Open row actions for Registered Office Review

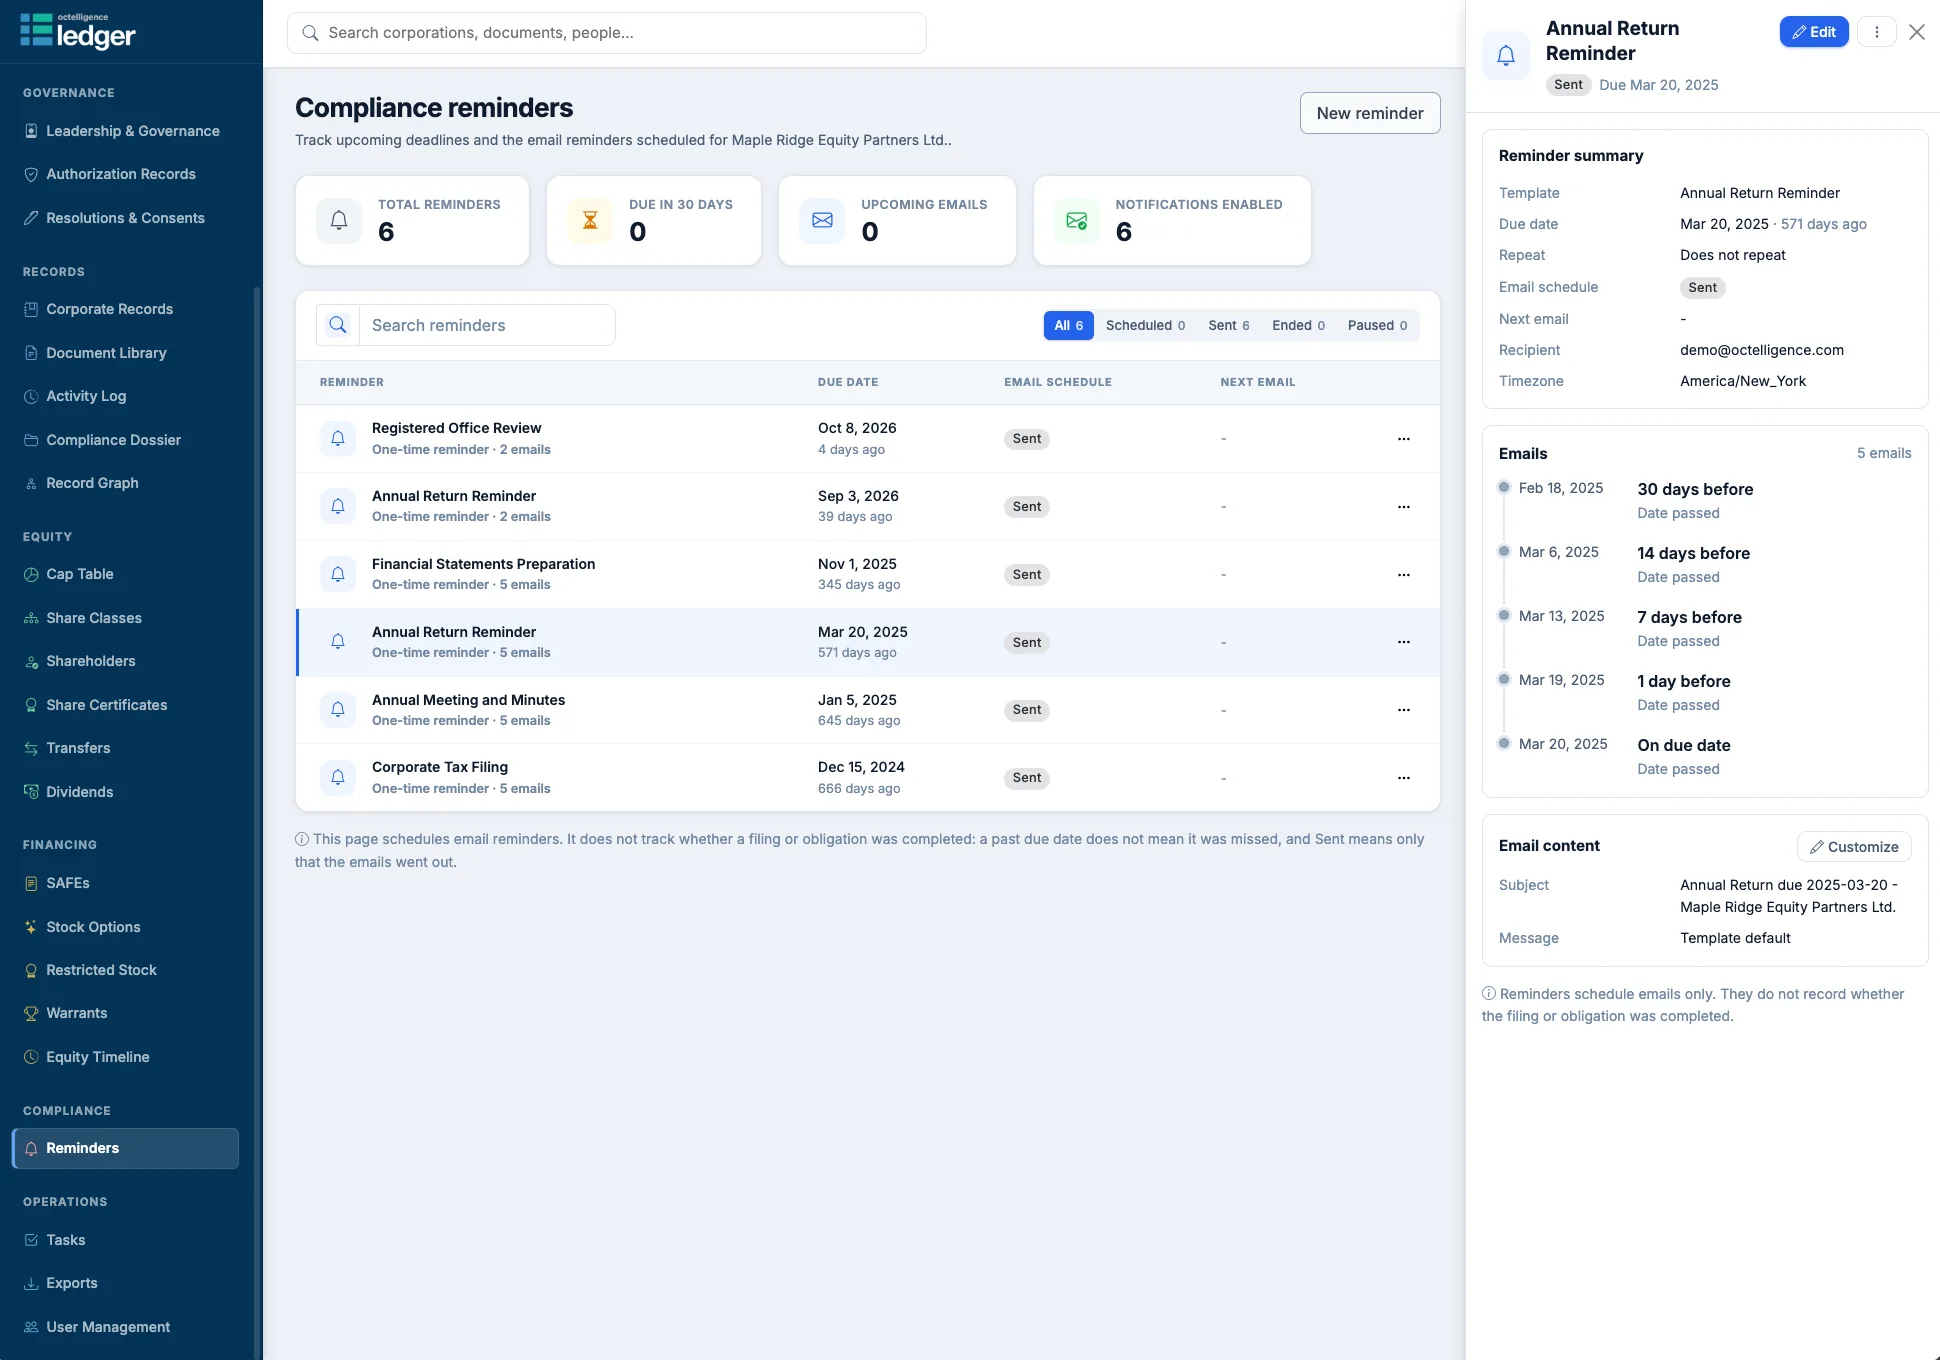(x=1404, y=439)
